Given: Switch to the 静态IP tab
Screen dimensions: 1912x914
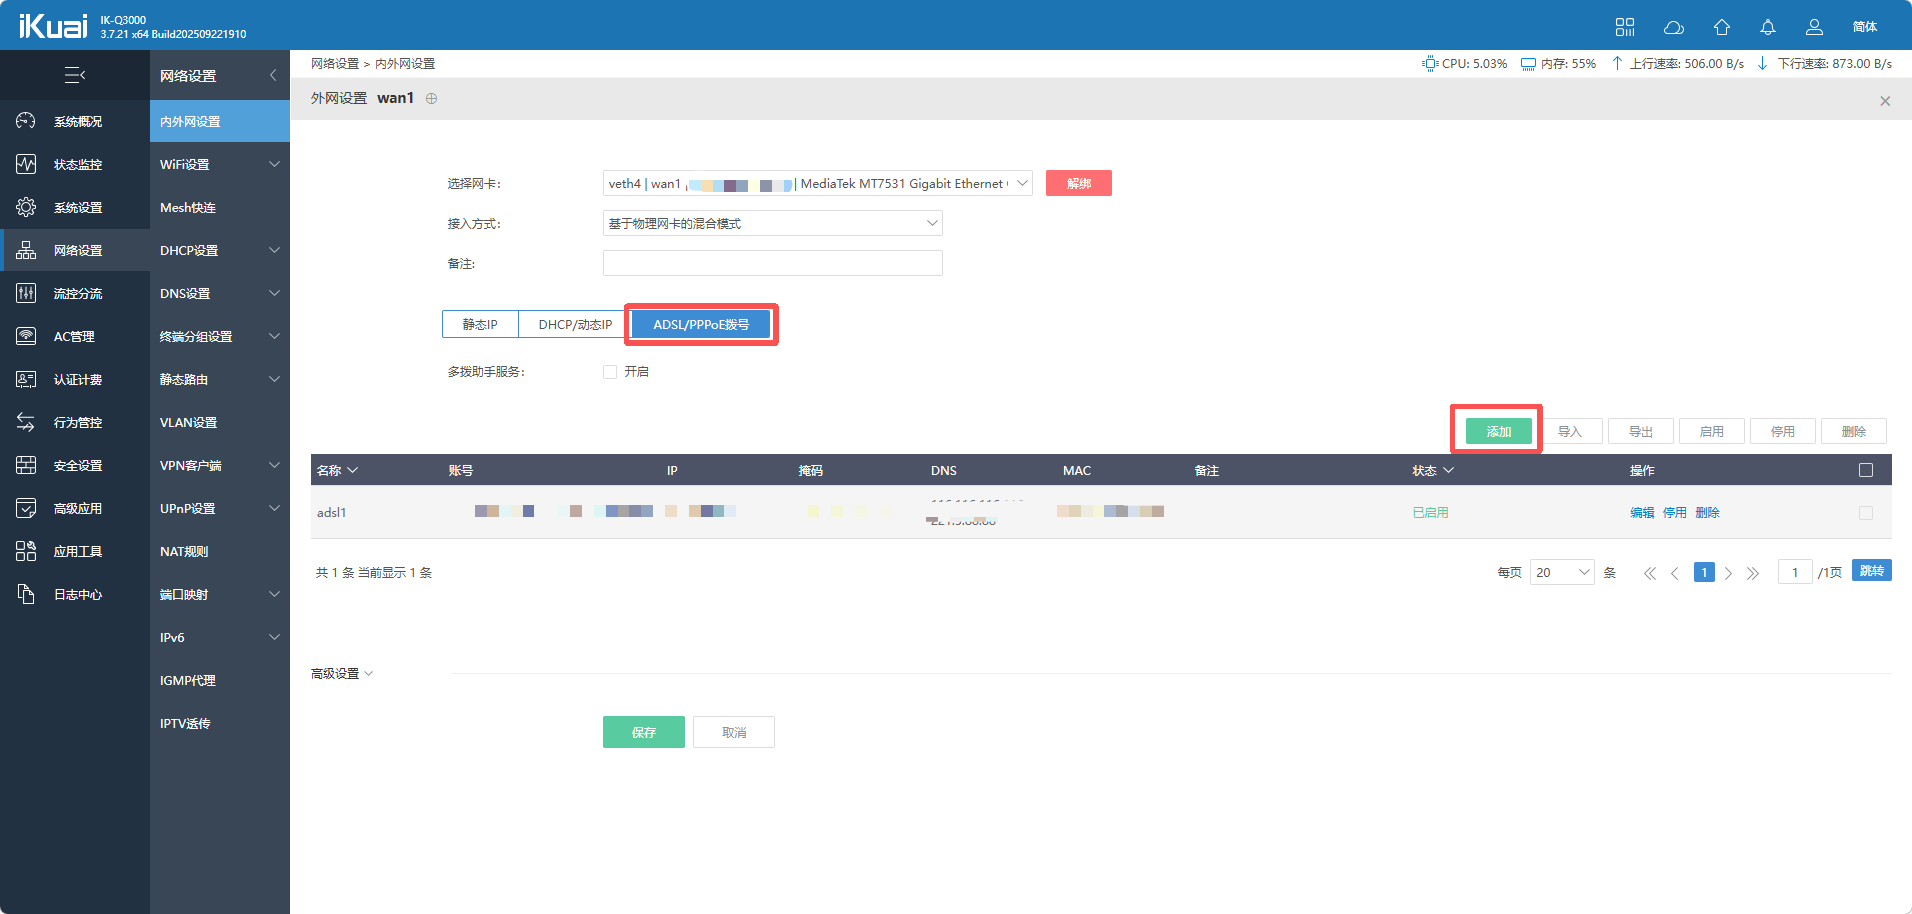Looking at the screenshot, I should [x=480, y=324].
